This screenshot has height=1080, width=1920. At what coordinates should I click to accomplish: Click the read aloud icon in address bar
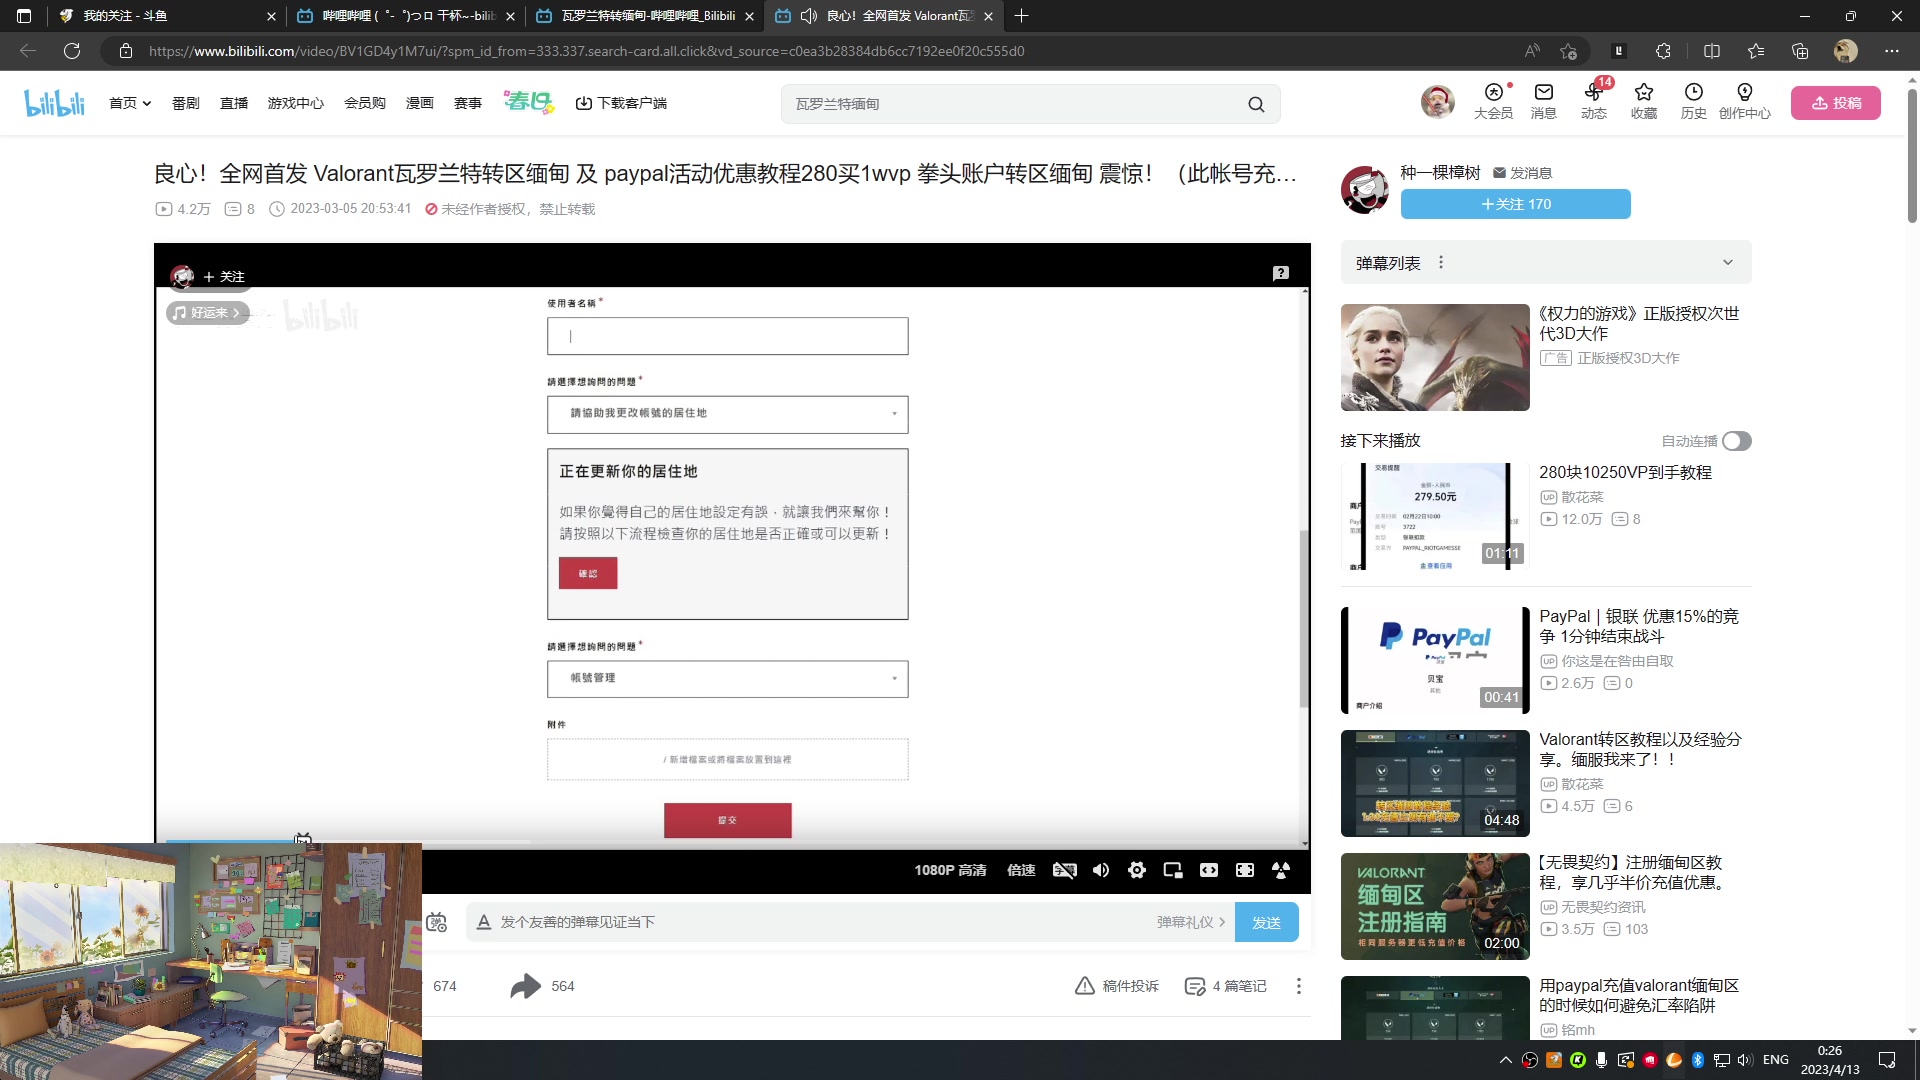click(x=1532, y=51)
